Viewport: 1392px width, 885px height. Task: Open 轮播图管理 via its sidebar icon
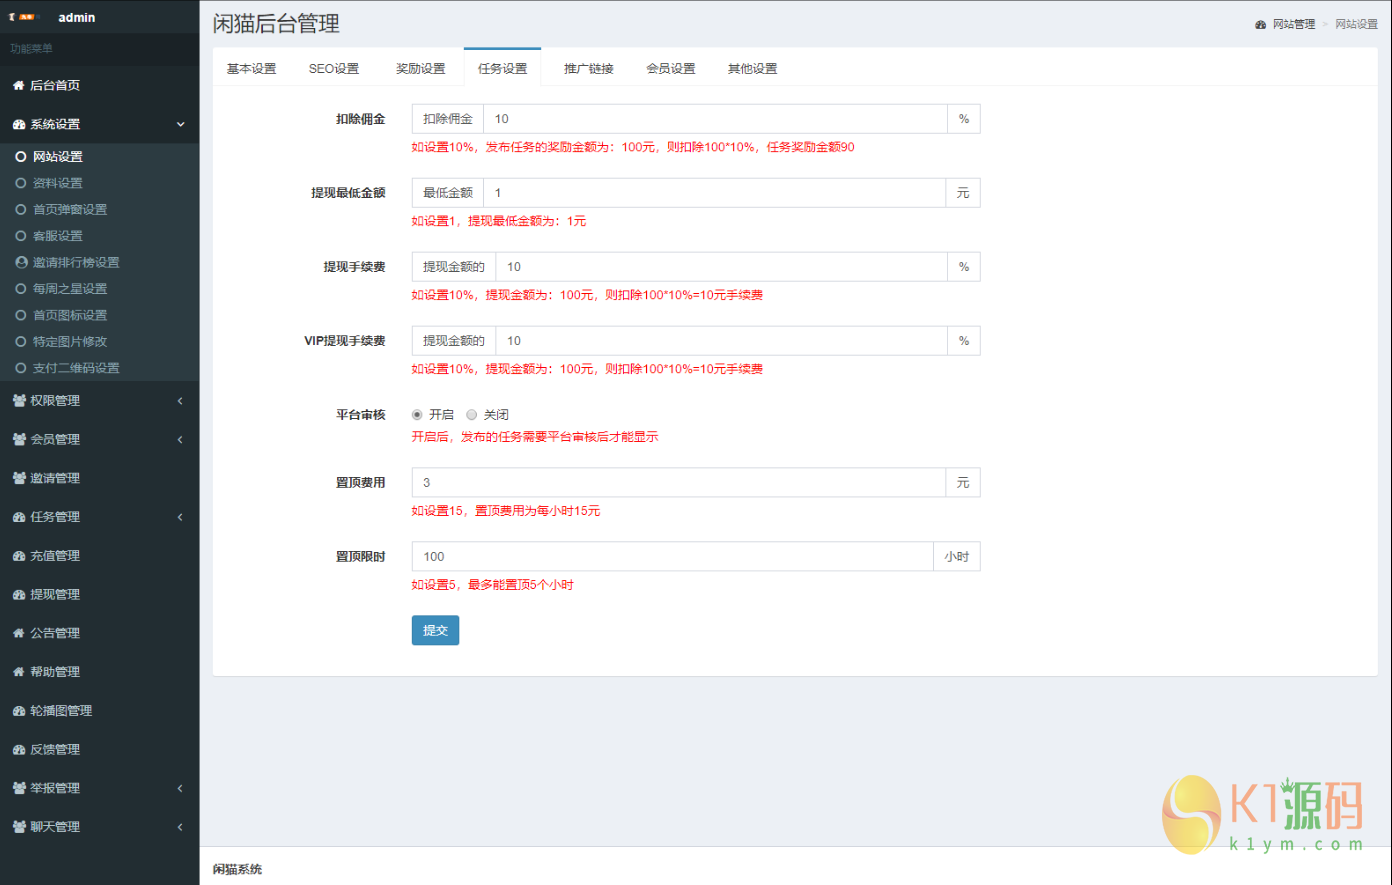[x=19, y=711]
